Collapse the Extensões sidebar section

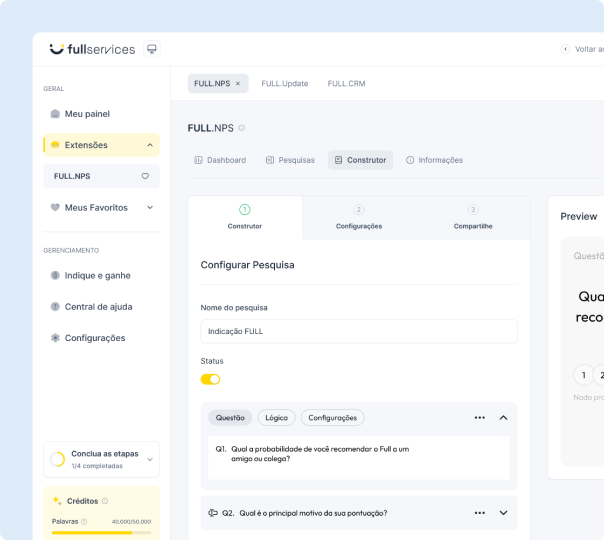point(150,145)
